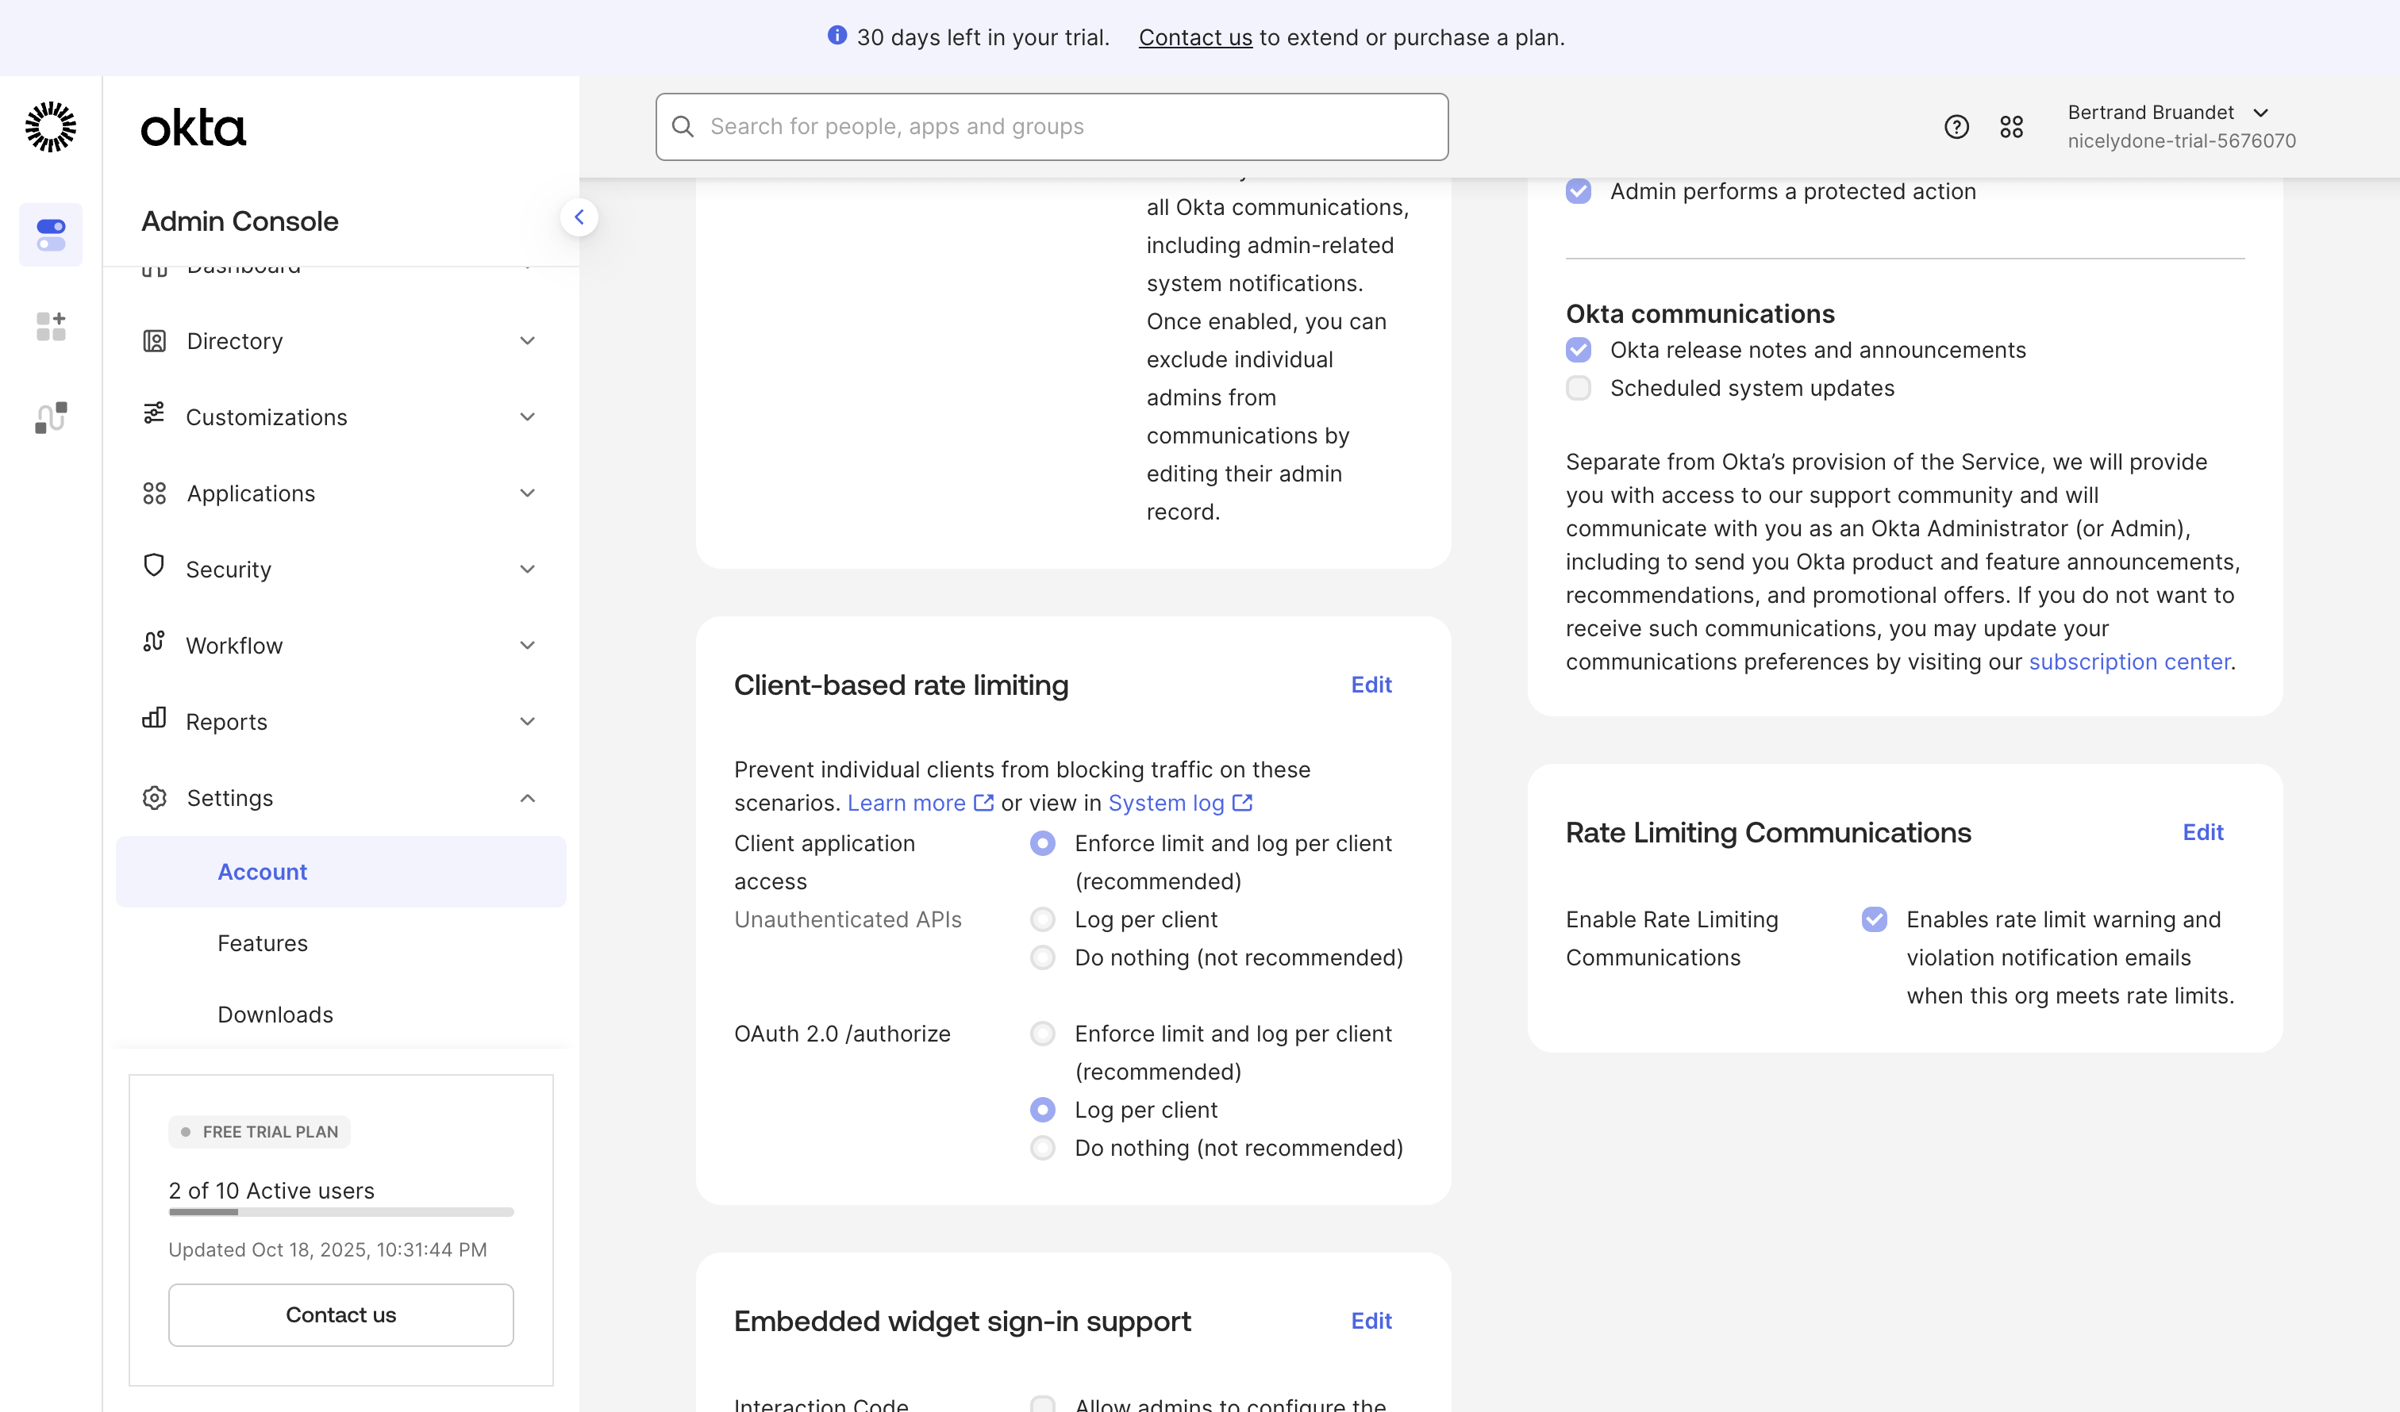Open the Directory menu item
2400x1412 pixels.
coord(341,341)
